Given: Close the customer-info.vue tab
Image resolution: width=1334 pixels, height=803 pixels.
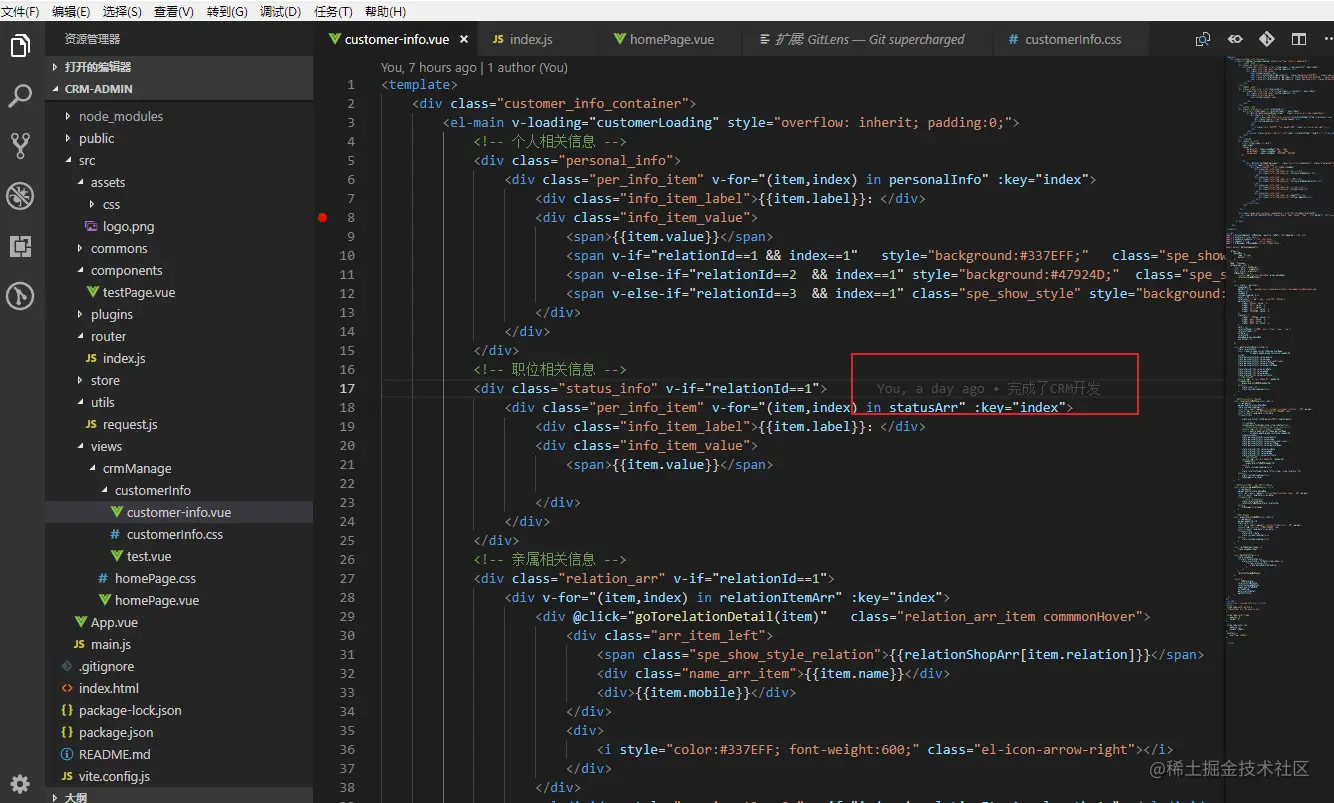Looking at the screenshot, I should [x=464, y=40].
